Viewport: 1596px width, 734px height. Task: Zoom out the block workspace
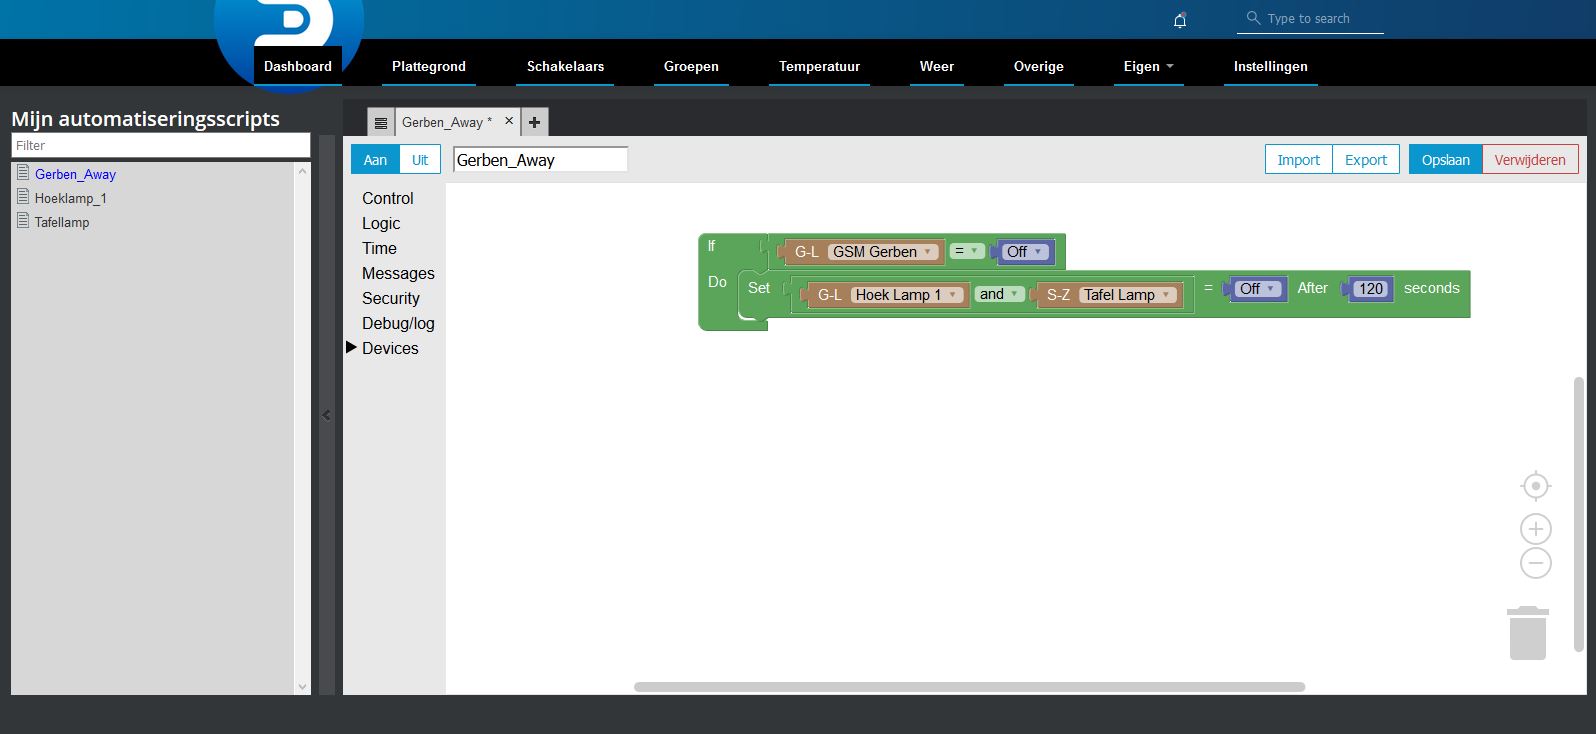coord(1535,563)
